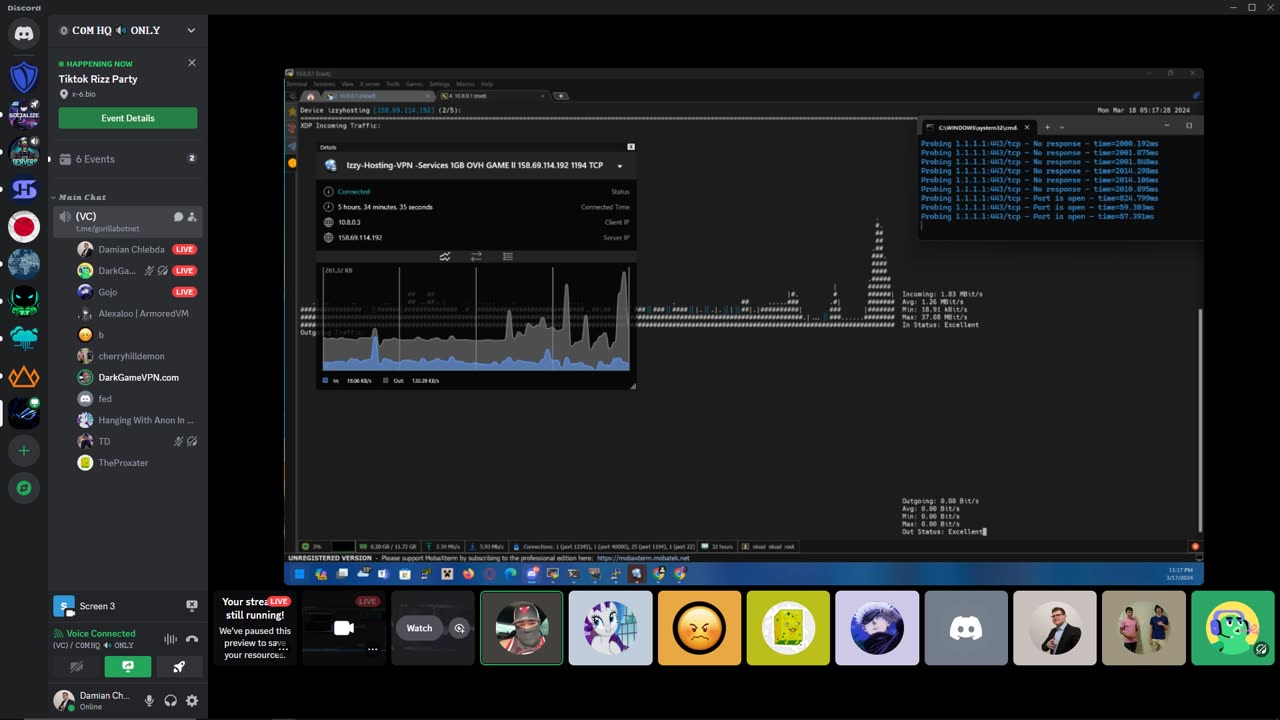Click the Event Details button
The image size is (1280, 720).
[128, 118]
